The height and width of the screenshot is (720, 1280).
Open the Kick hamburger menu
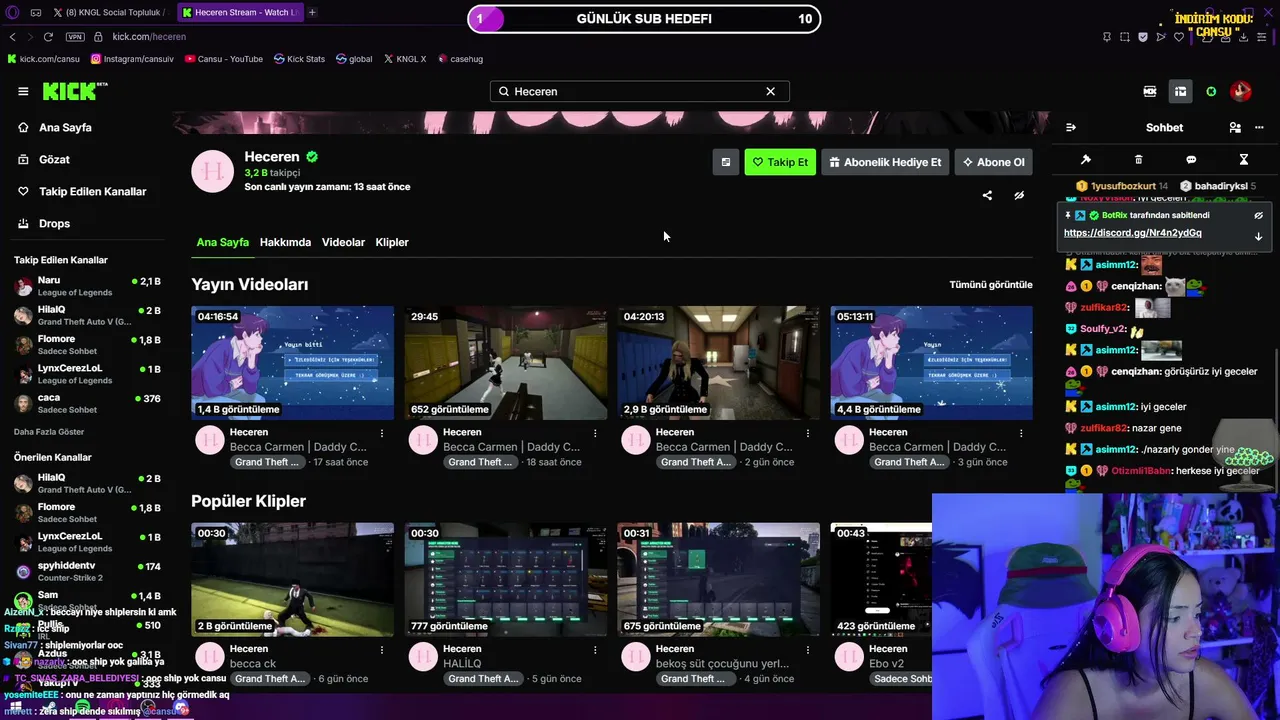click(23, 91)
